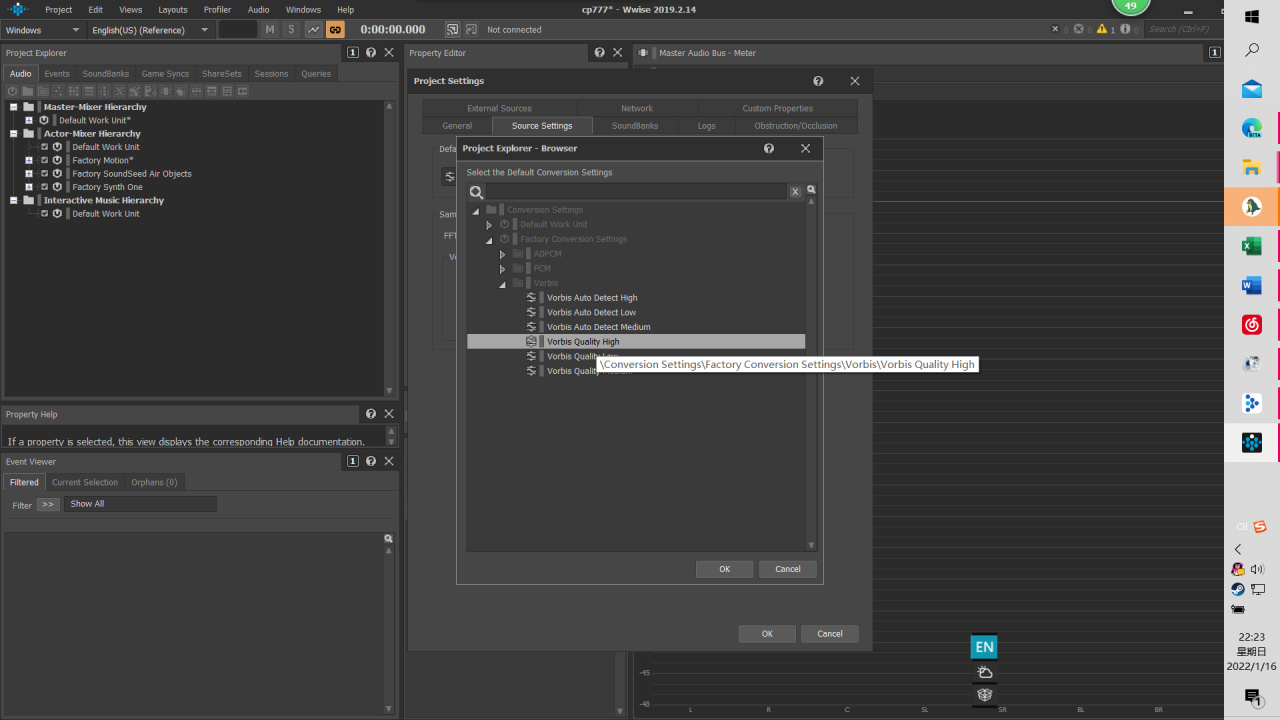This screenshot has width=1280, height=720.
Task: Click the Wwise logo in the menu bar
Action: [18, 9]
